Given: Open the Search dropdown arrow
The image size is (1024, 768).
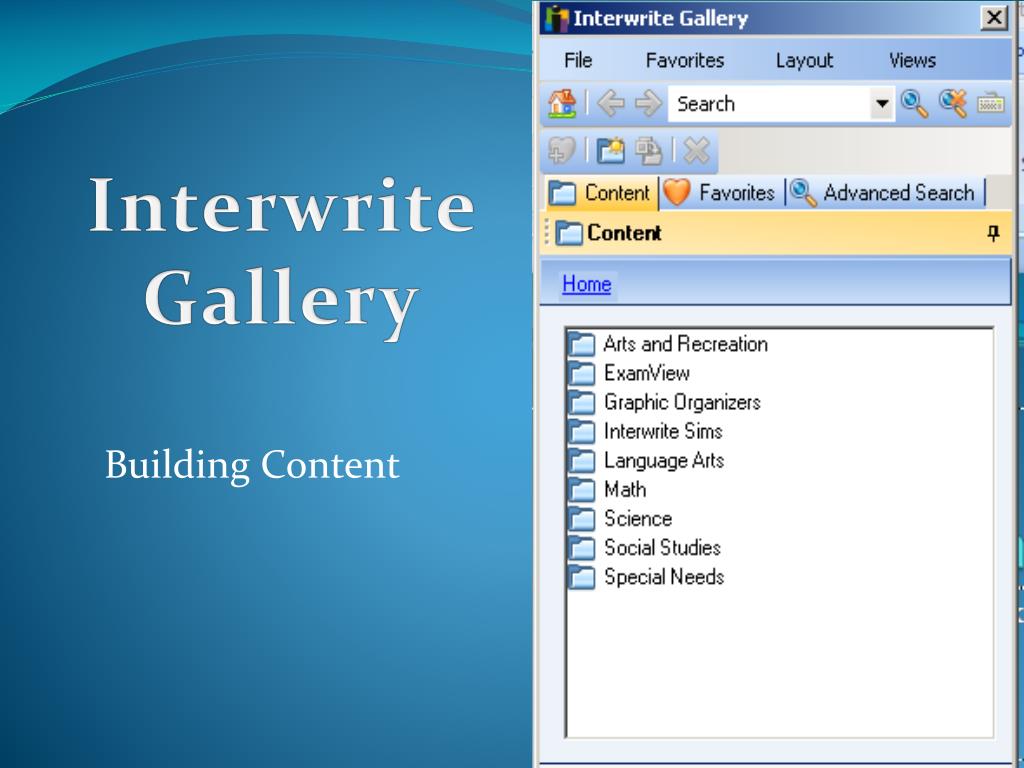Looking at the screenshot, I should (882, 104).
